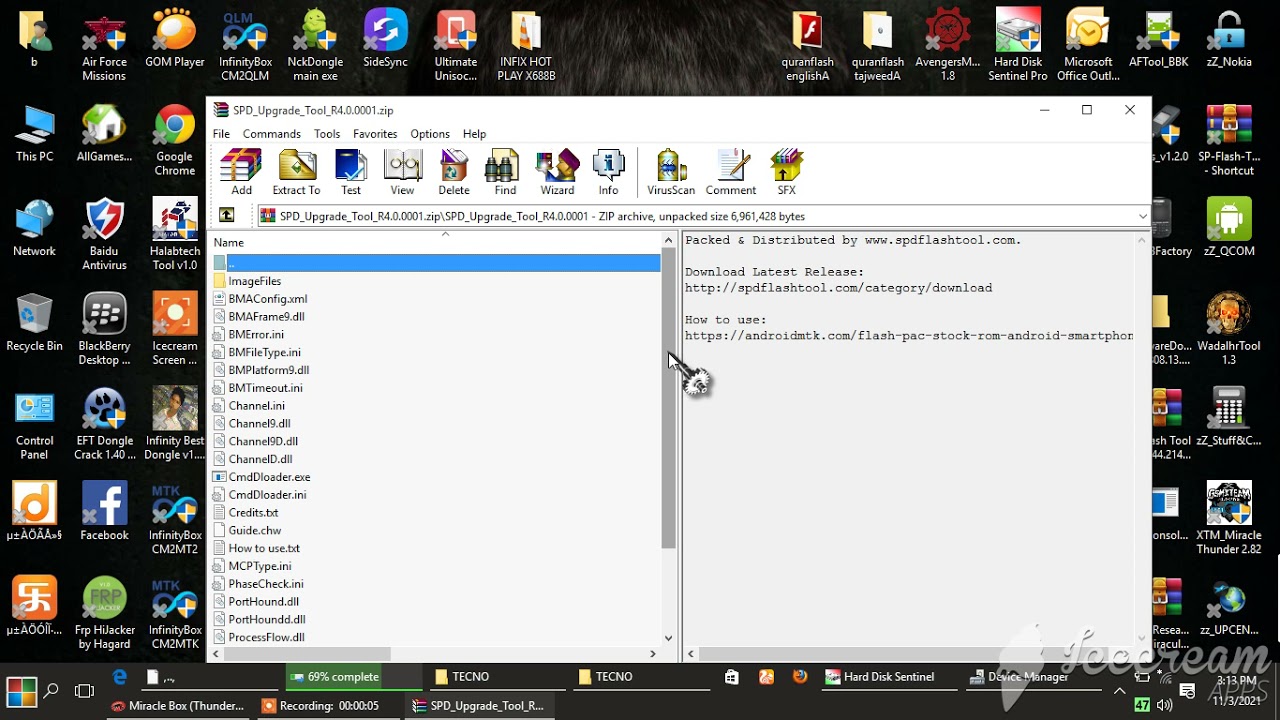Image resolution: width=1280 pixels, height=720 pixels.
Task: Open the Favorites menu
Action: point(375,134)
